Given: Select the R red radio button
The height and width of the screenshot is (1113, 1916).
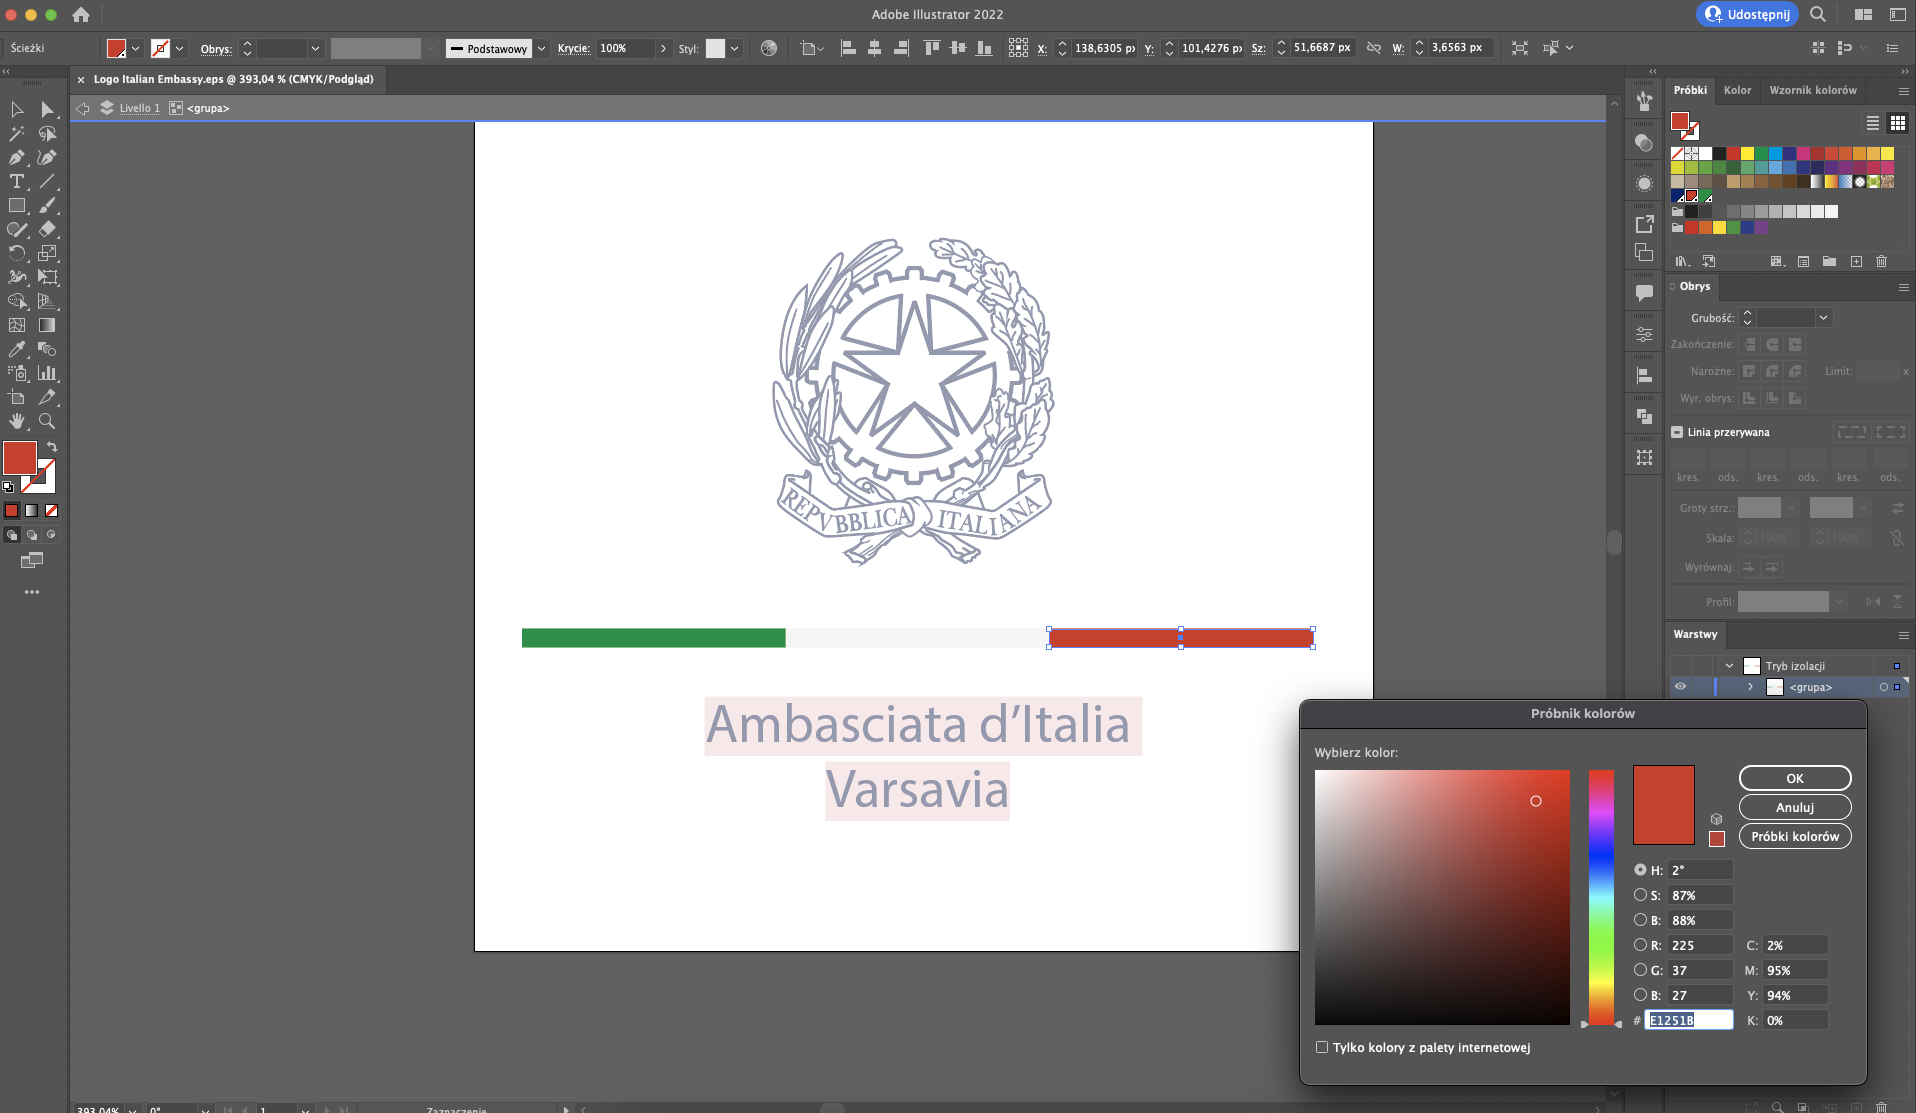Looking at the screenshot, I should coord(1640,945).
